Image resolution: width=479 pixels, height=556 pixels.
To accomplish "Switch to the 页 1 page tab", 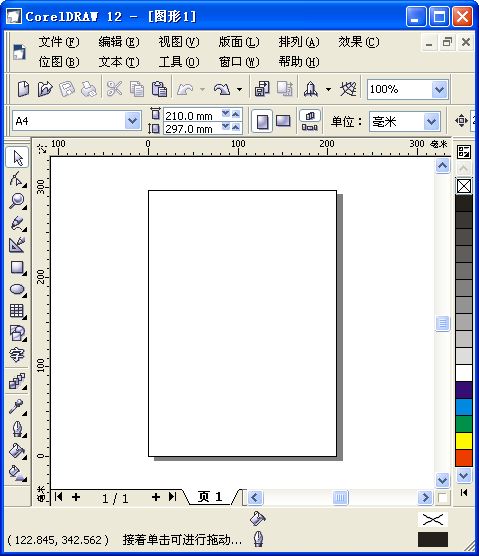I will click(210, 497).
